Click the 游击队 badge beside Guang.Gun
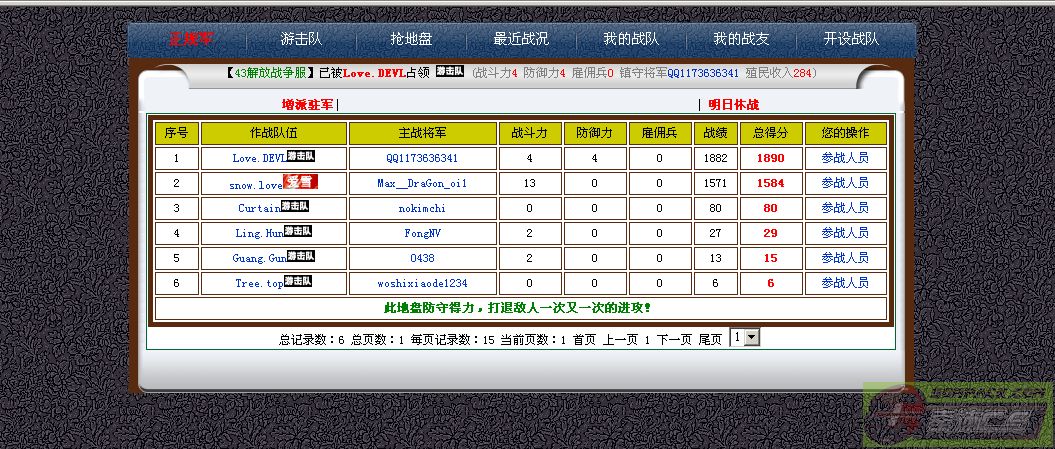This screenshot has height=449, width=1055. tap(301, 256)
